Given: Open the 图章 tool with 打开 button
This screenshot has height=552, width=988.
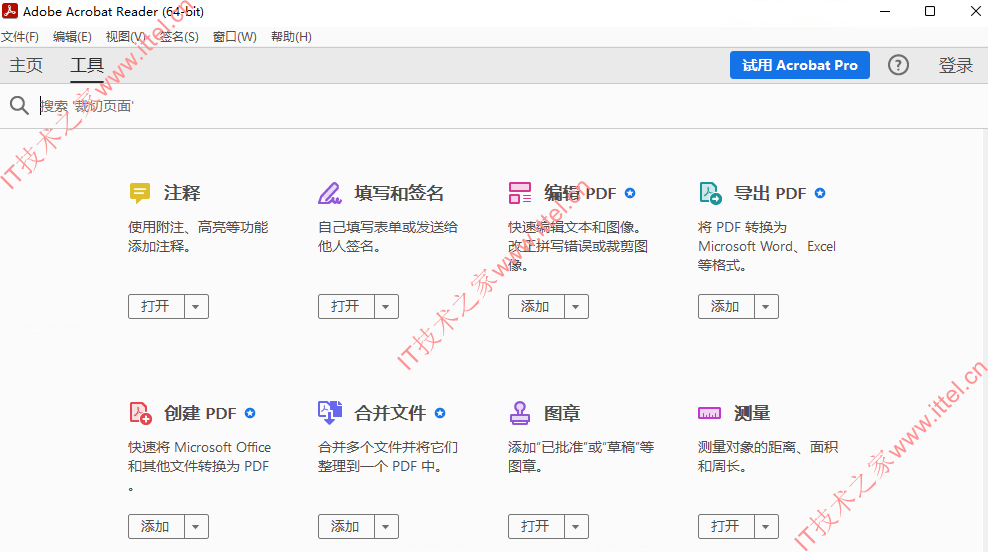Looking at the screenshot, I should (x=536, y=527).
